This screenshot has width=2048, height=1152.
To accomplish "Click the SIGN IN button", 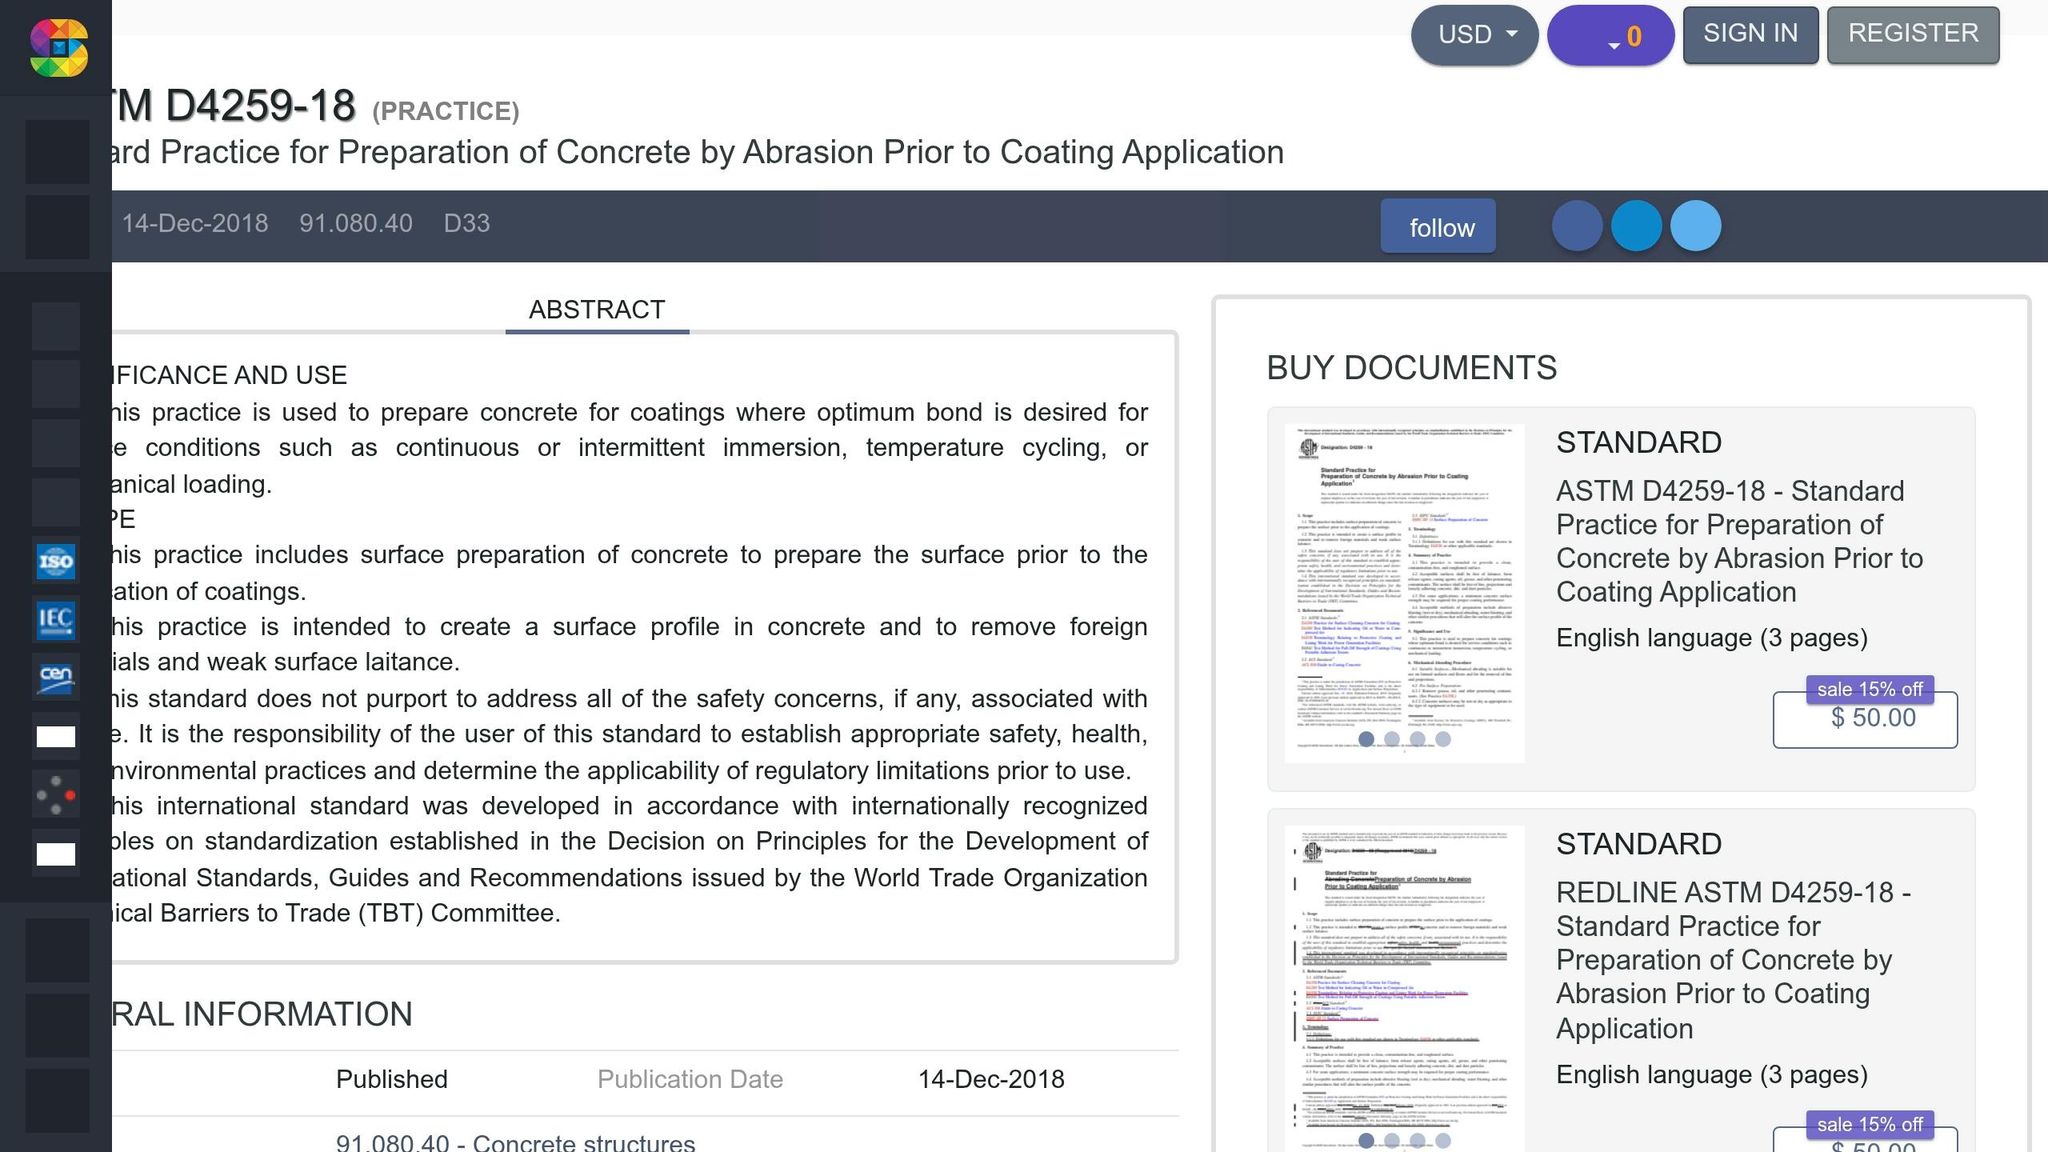I will coord(1751,34).
